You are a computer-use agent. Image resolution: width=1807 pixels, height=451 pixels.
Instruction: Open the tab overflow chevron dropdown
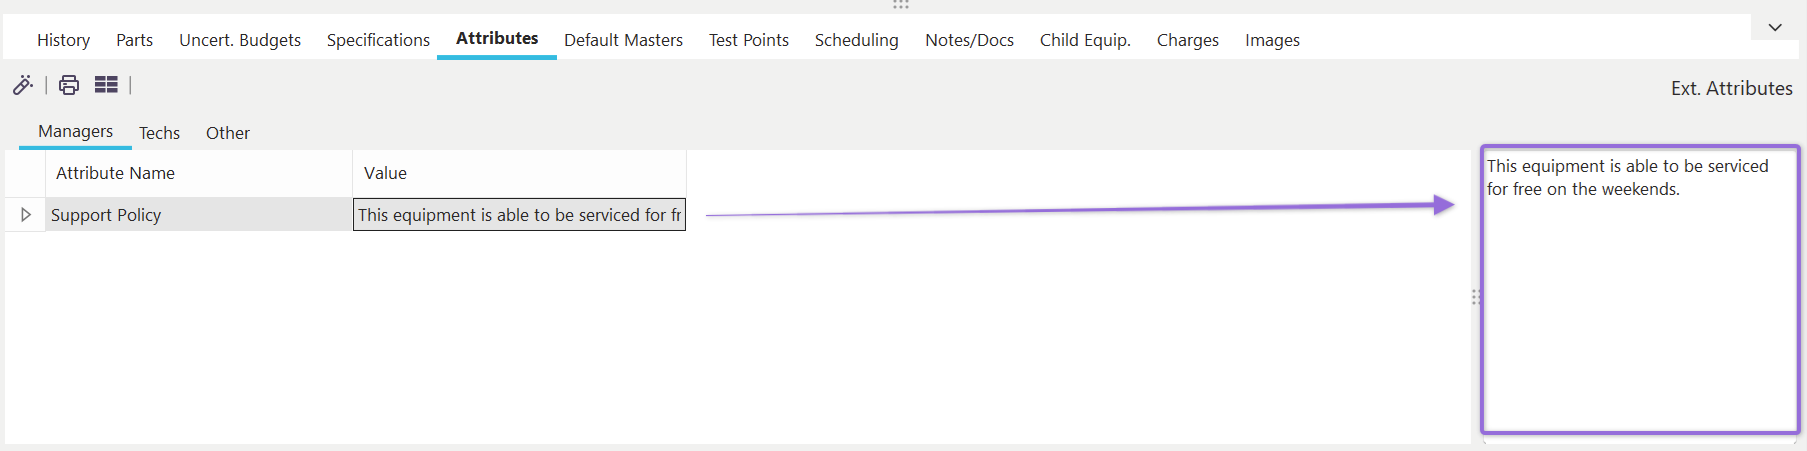tap(1775, 27)
